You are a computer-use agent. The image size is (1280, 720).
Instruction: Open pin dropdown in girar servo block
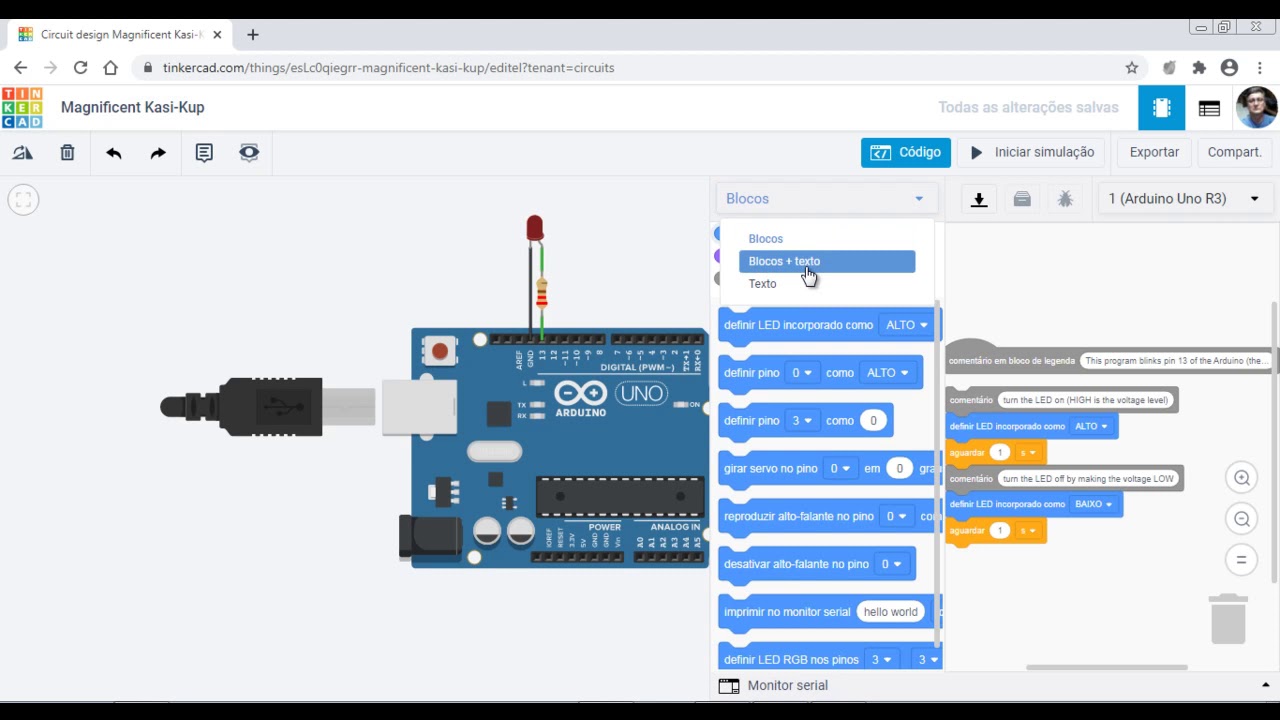click(x=840, y=468)
